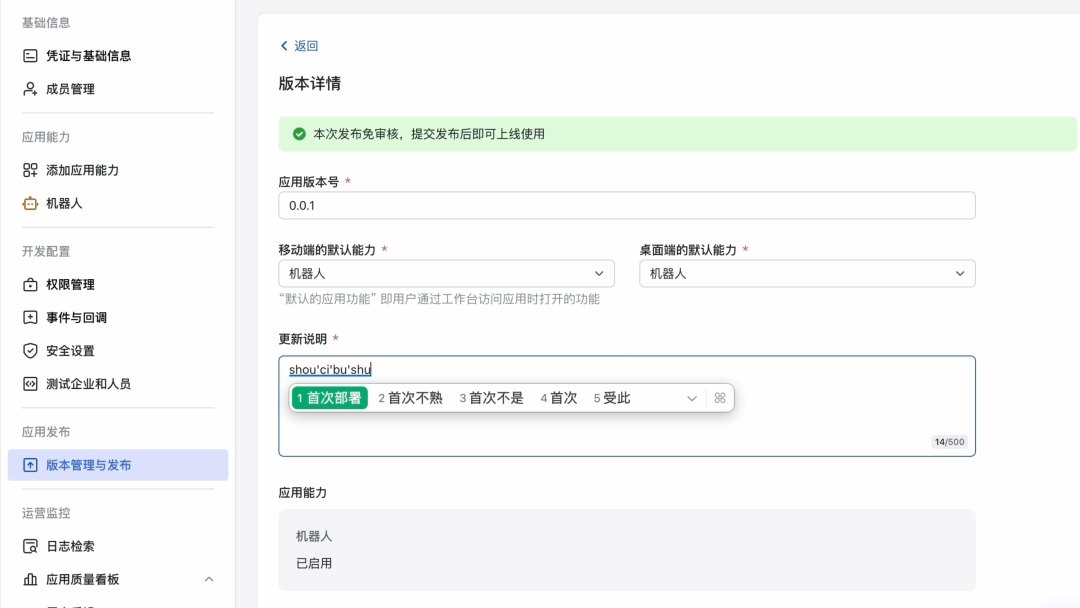This screenshot has height=608, width=1080.
Task: Open 安全设置 section
Action: click(x=70, y=350)
